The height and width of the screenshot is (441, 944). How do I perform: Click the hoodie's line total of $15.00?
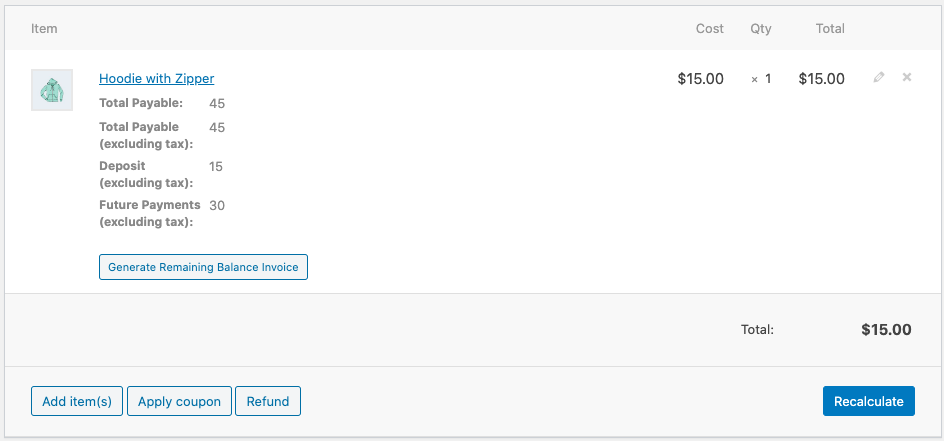(x=821, y=79)
